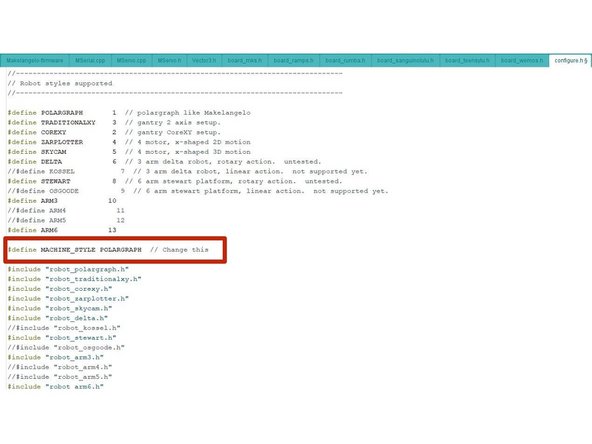Click the include "robot_zarplotter.h" line
This screenshot has width=592, height=444.
click(x=68, y=299)
